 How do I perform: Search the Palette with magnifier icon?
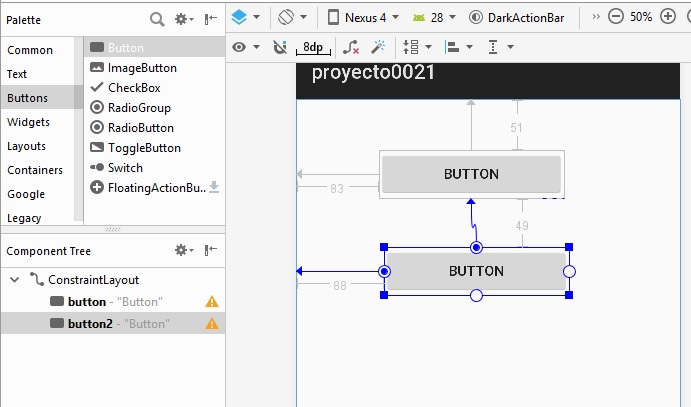[157, 19]
